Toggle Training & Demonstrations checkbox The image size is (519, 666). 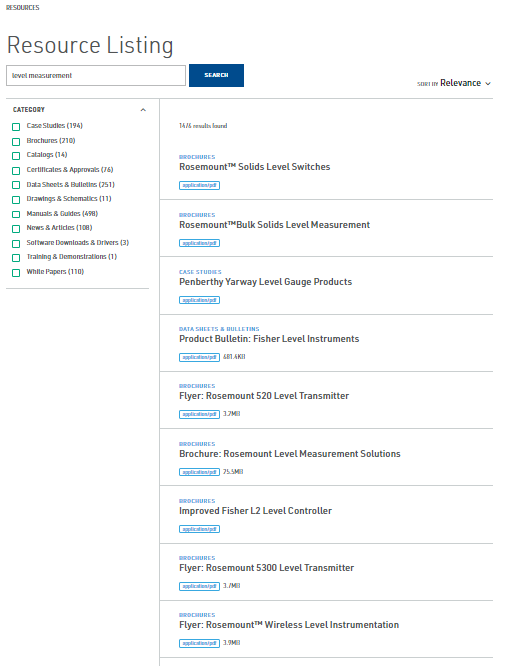(16, 257)
